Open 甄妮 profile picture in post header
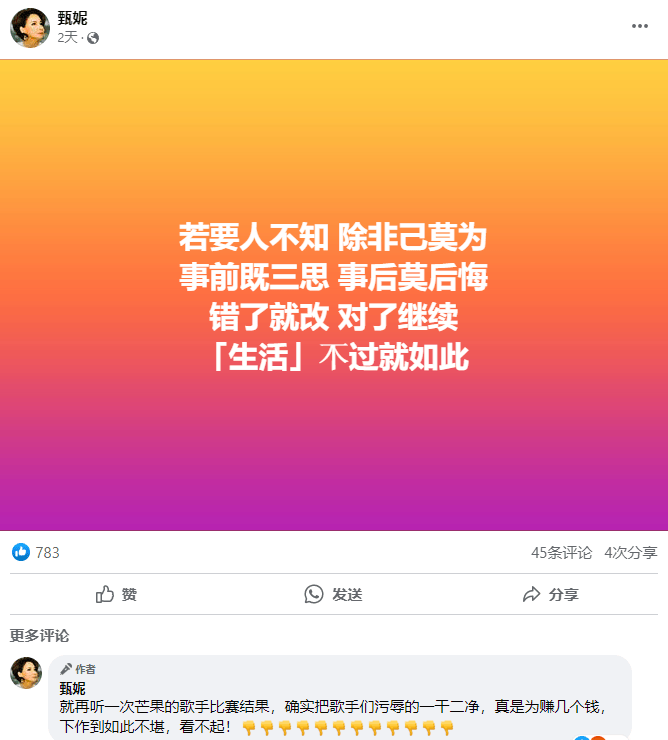668x740 pixels. click(30, 27)
